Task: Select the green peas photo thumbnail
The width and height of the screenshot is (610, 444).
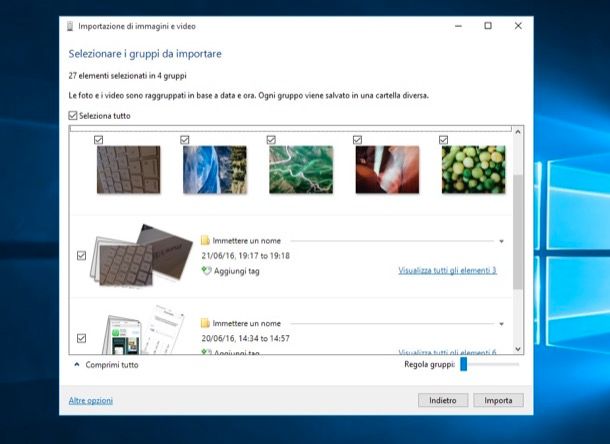Action: point(473,170)
